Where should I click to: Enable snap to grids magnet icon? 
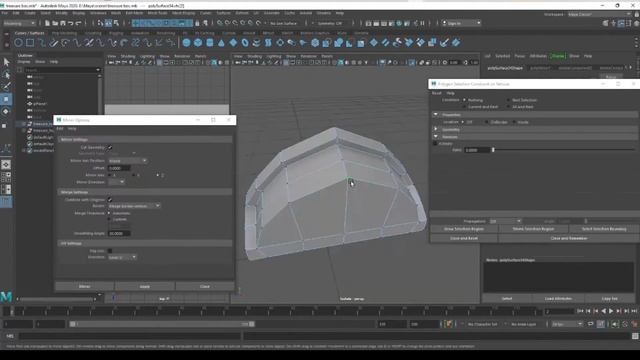(220, 23)
